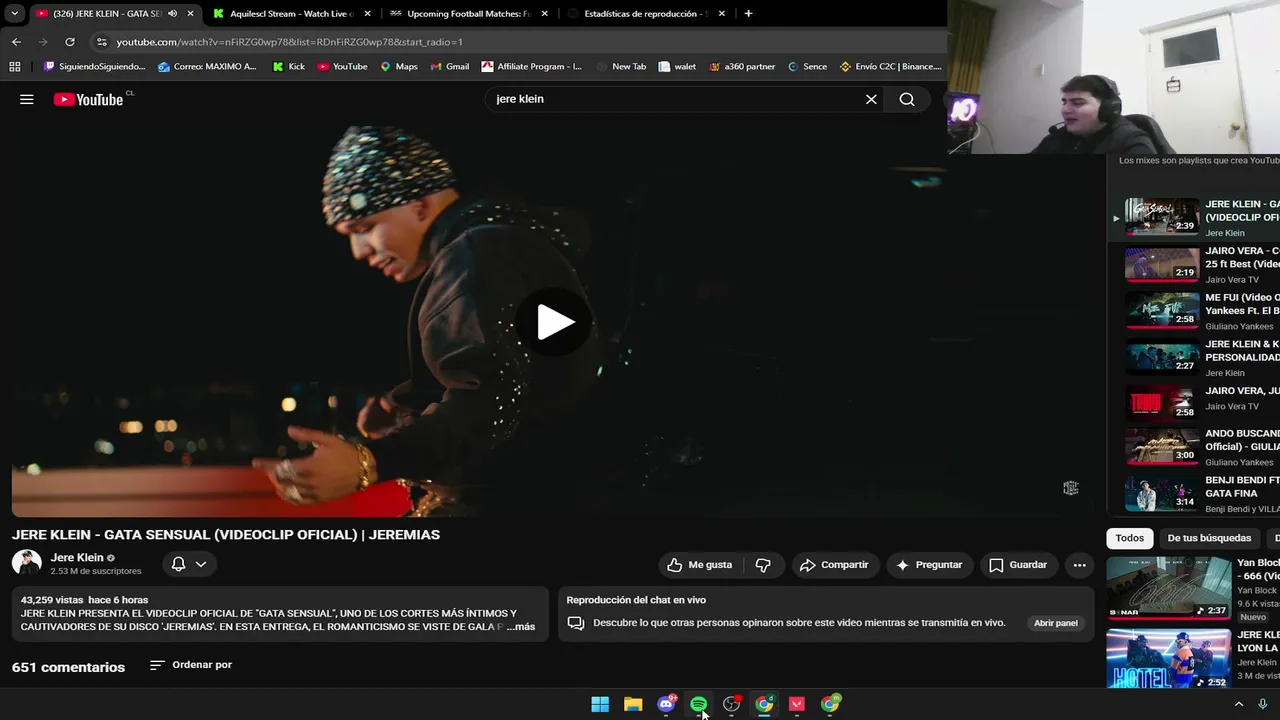The width and height of the screenshot is (1280, 720).
Task: Play the Gata Sensual video
Action: [x=555, y=322]
